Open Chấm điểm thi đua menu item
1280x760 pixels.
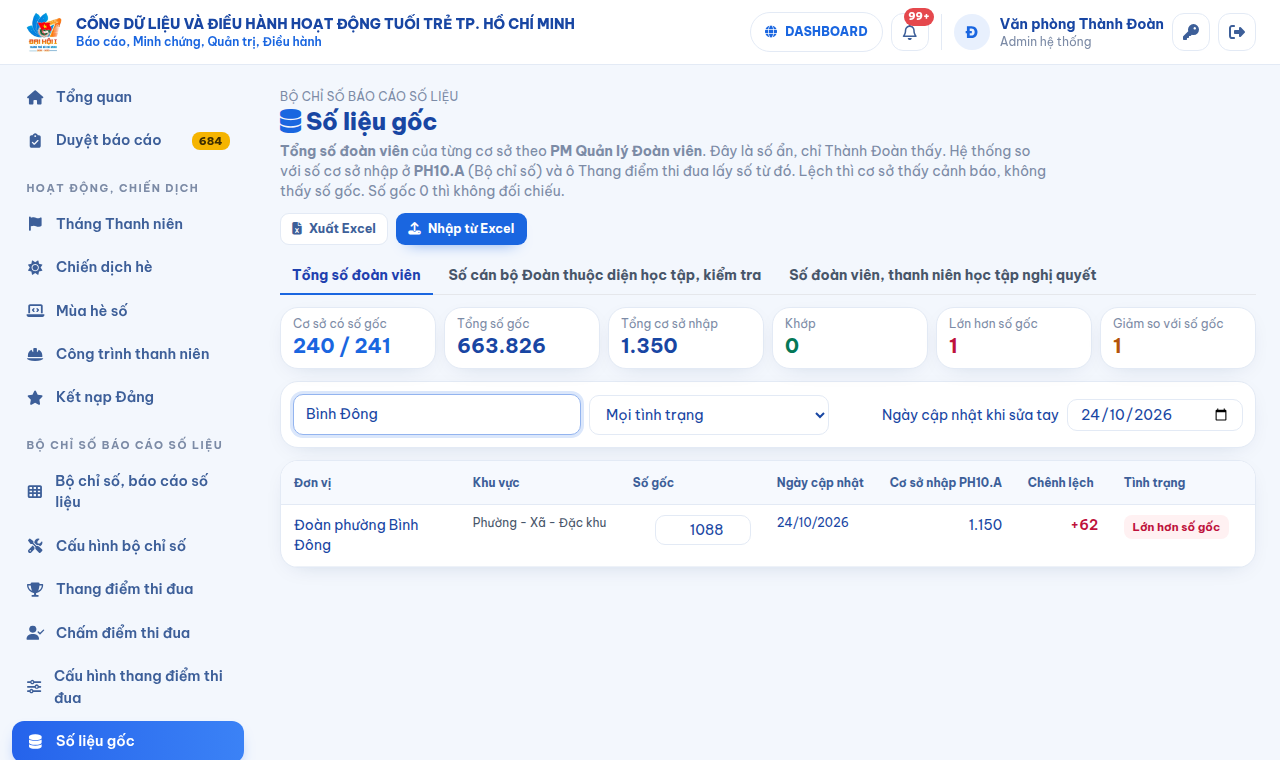pyautogui.click(x=128, y=633)
